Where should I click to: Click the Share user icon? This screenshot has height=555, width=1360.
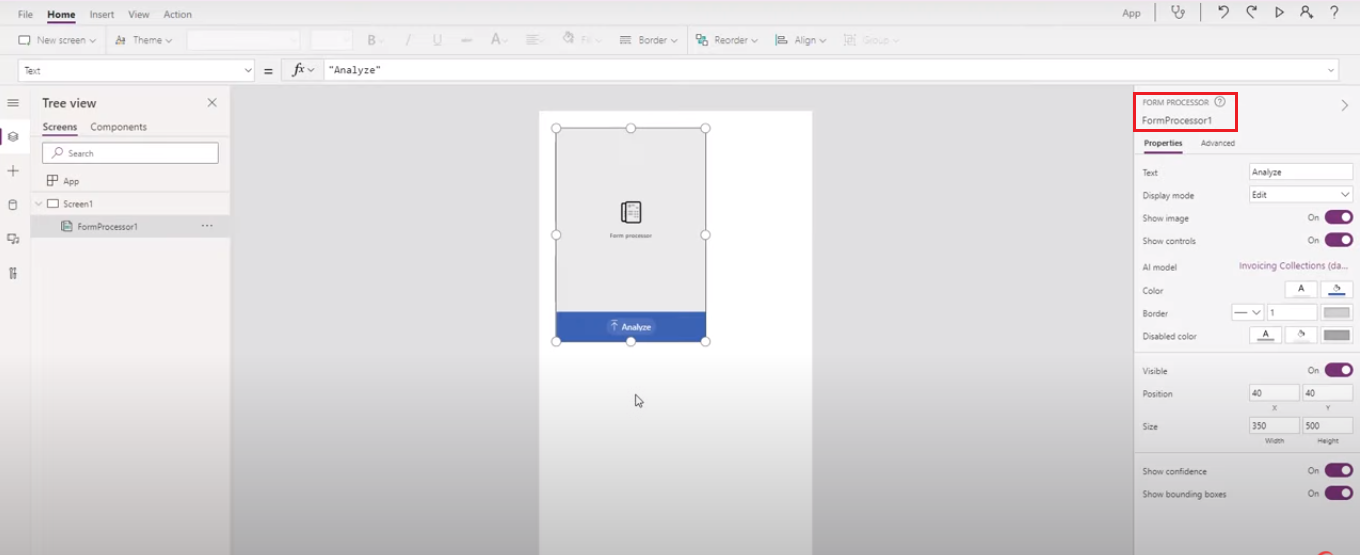pos(1306,12)
